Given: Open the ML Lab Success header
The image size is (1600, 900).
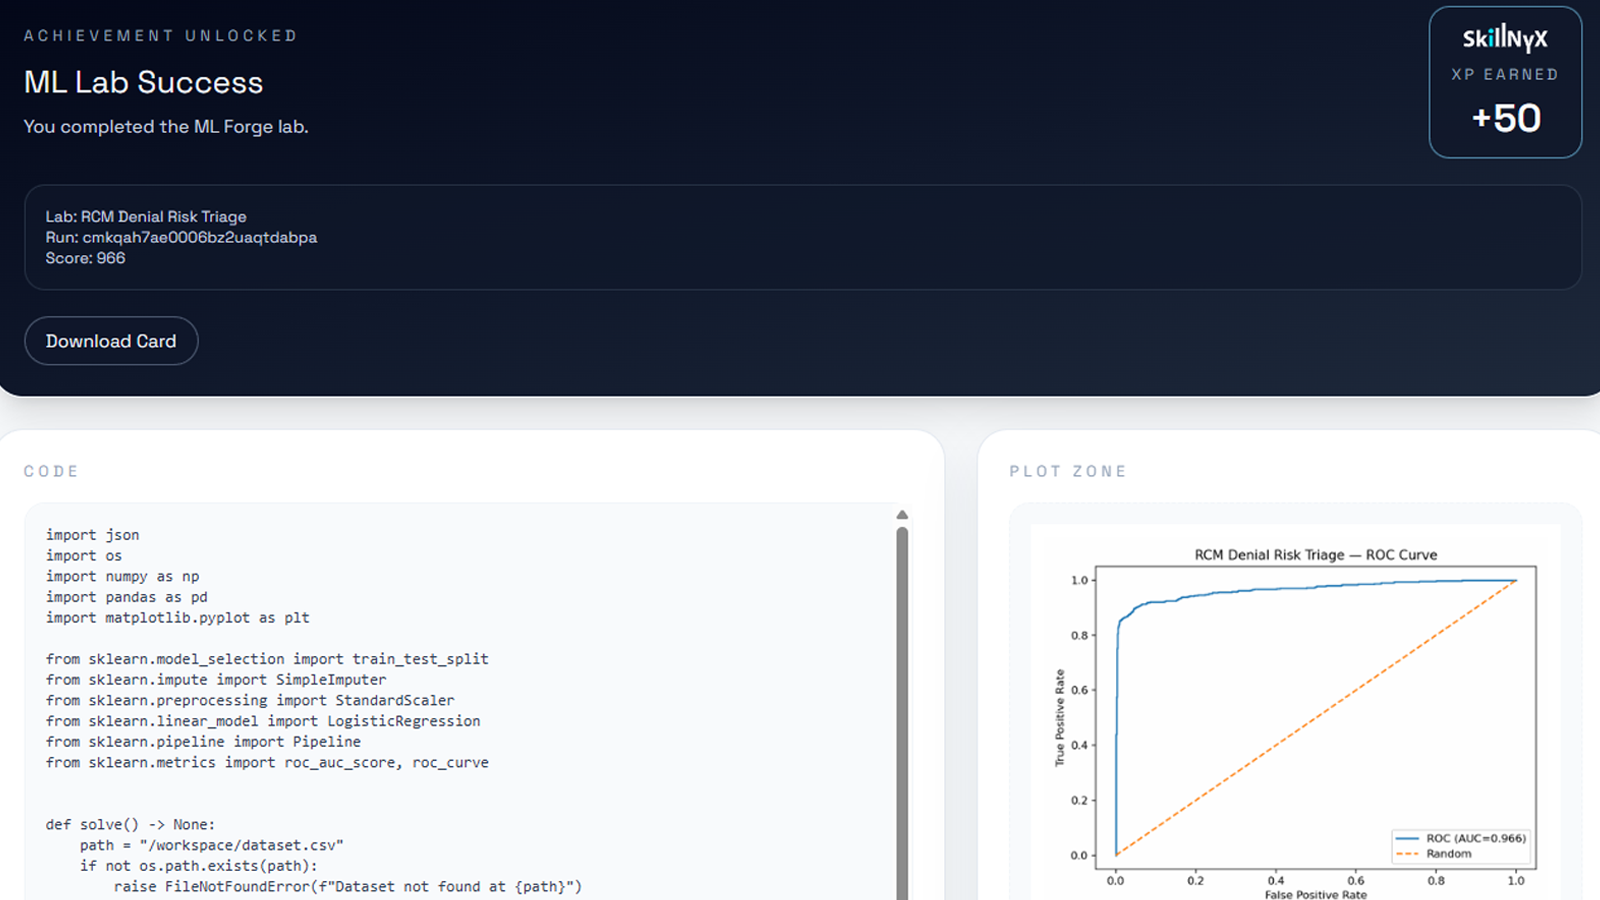Looking at the screenshot, I should point(143,82).
